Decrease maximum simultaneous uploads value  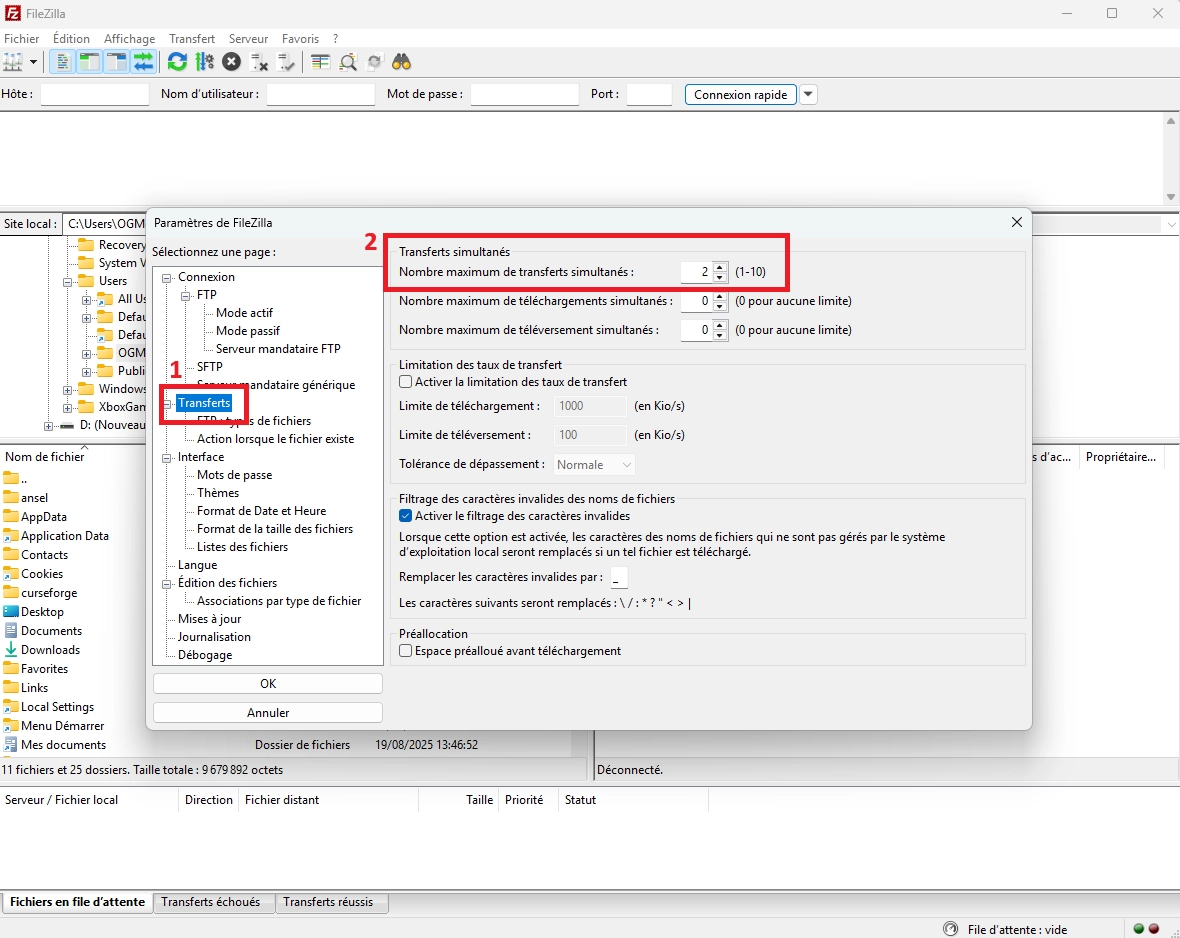pos(720,335)
